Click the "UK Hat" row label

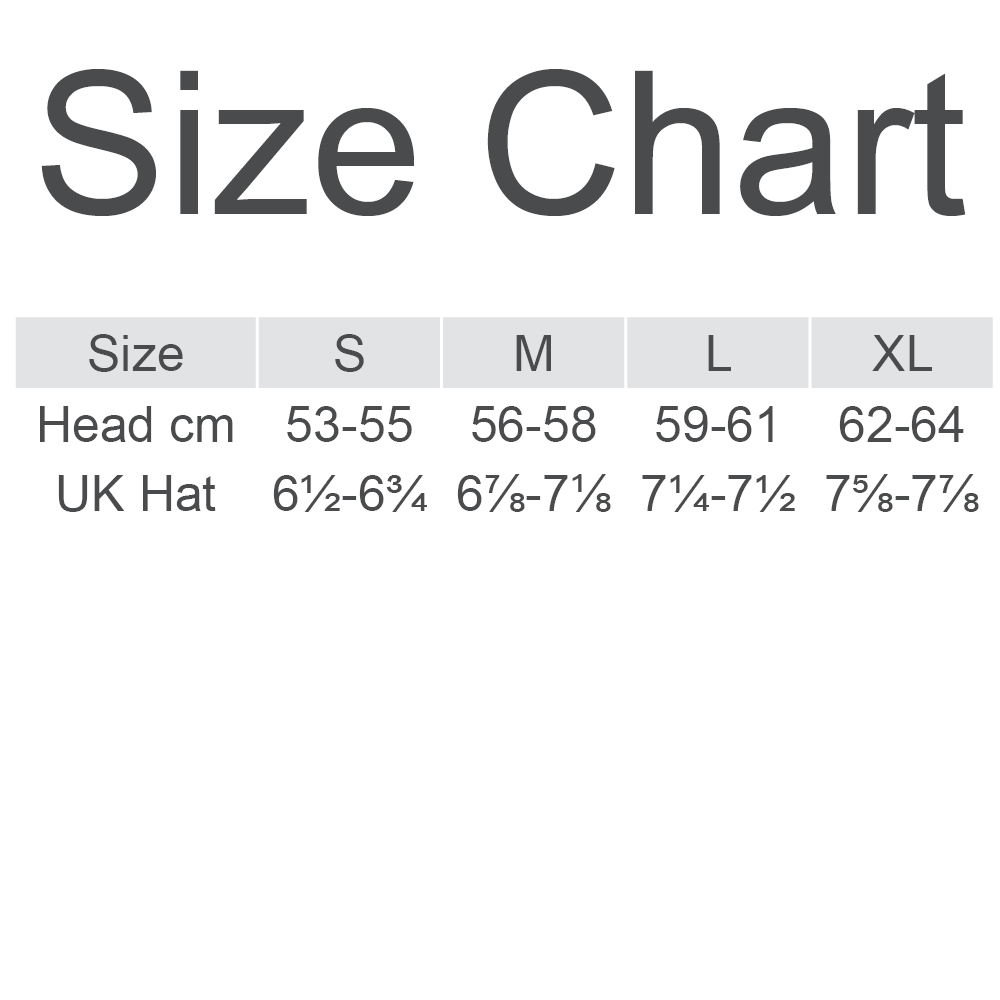tap(136, 495)
